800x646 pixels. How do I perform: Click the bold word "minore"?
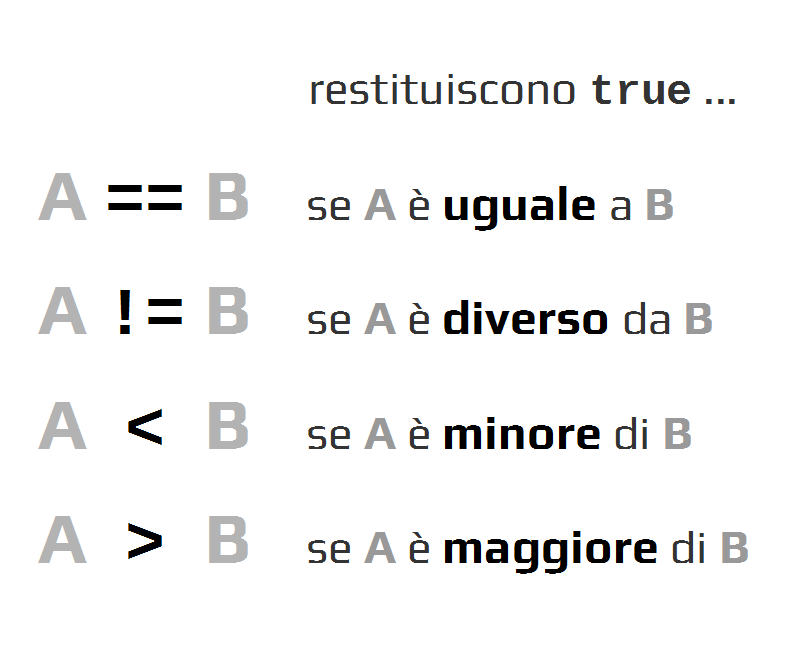click(x=521, y=435)
